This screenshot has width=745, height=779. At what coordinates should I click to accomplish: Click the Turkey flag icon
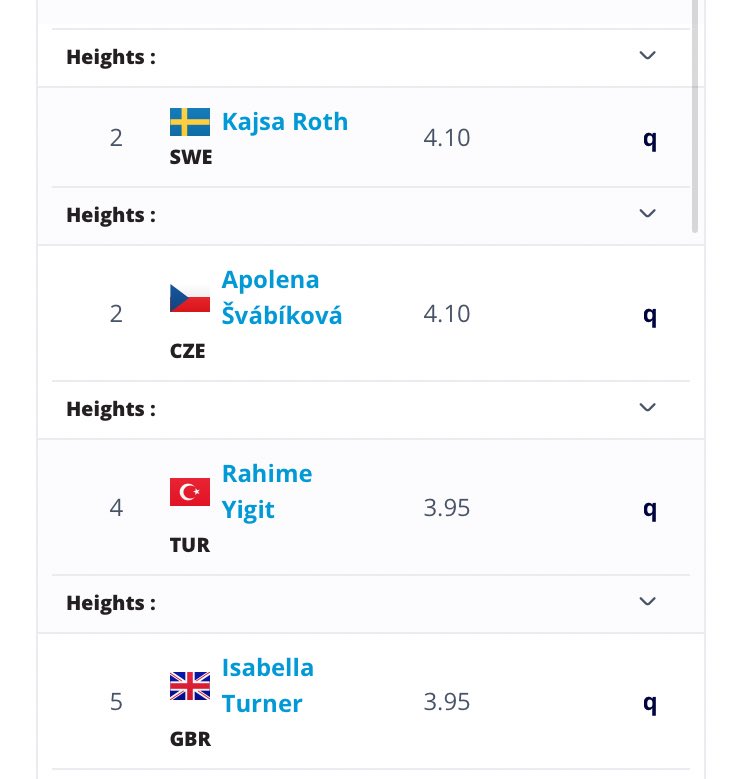(x=190, y=492)
